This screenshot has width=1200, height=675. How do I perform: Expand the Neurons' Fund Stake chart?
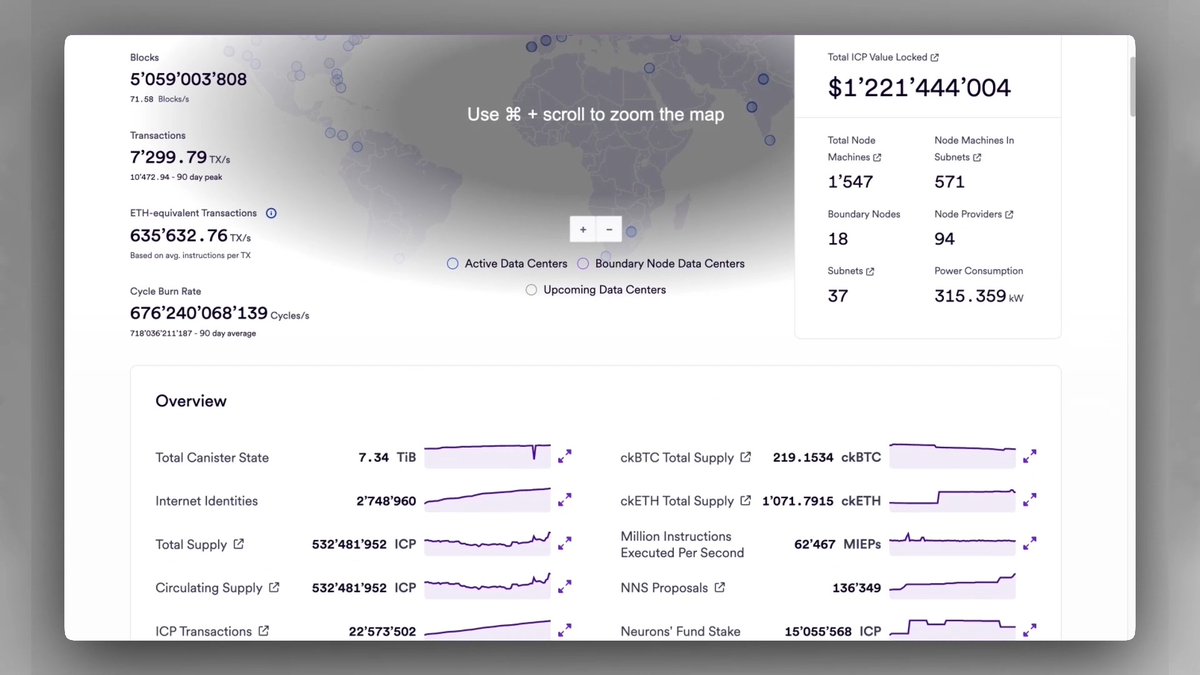click(x=1030, y=630)
